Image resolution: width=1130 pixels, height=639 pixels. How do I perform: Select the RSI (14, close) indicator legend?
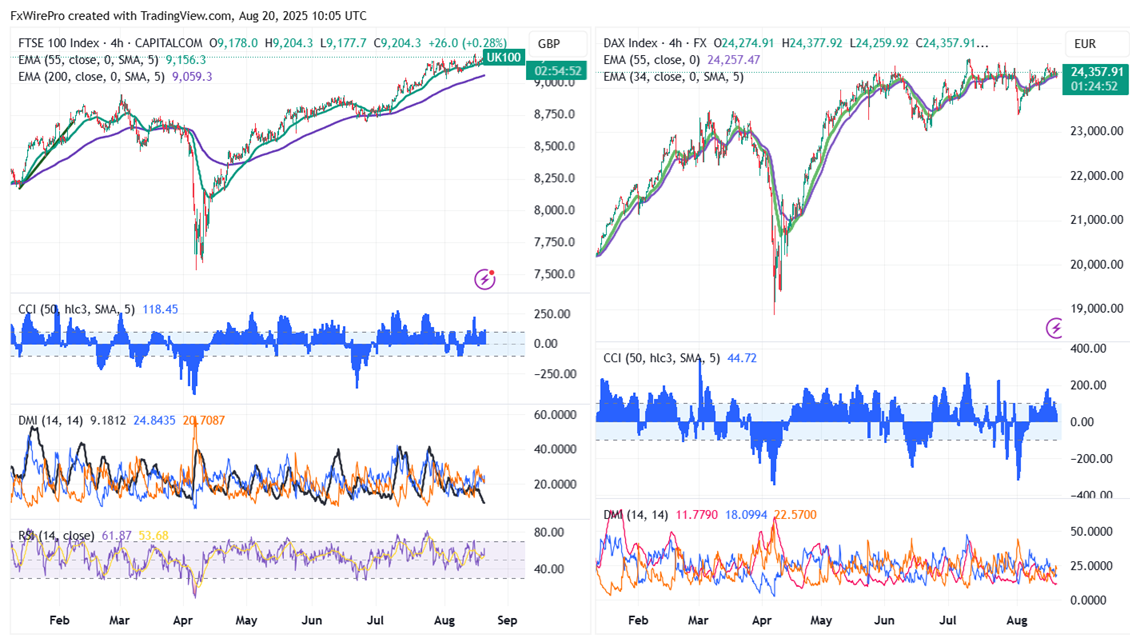click(x=55, y=536)
